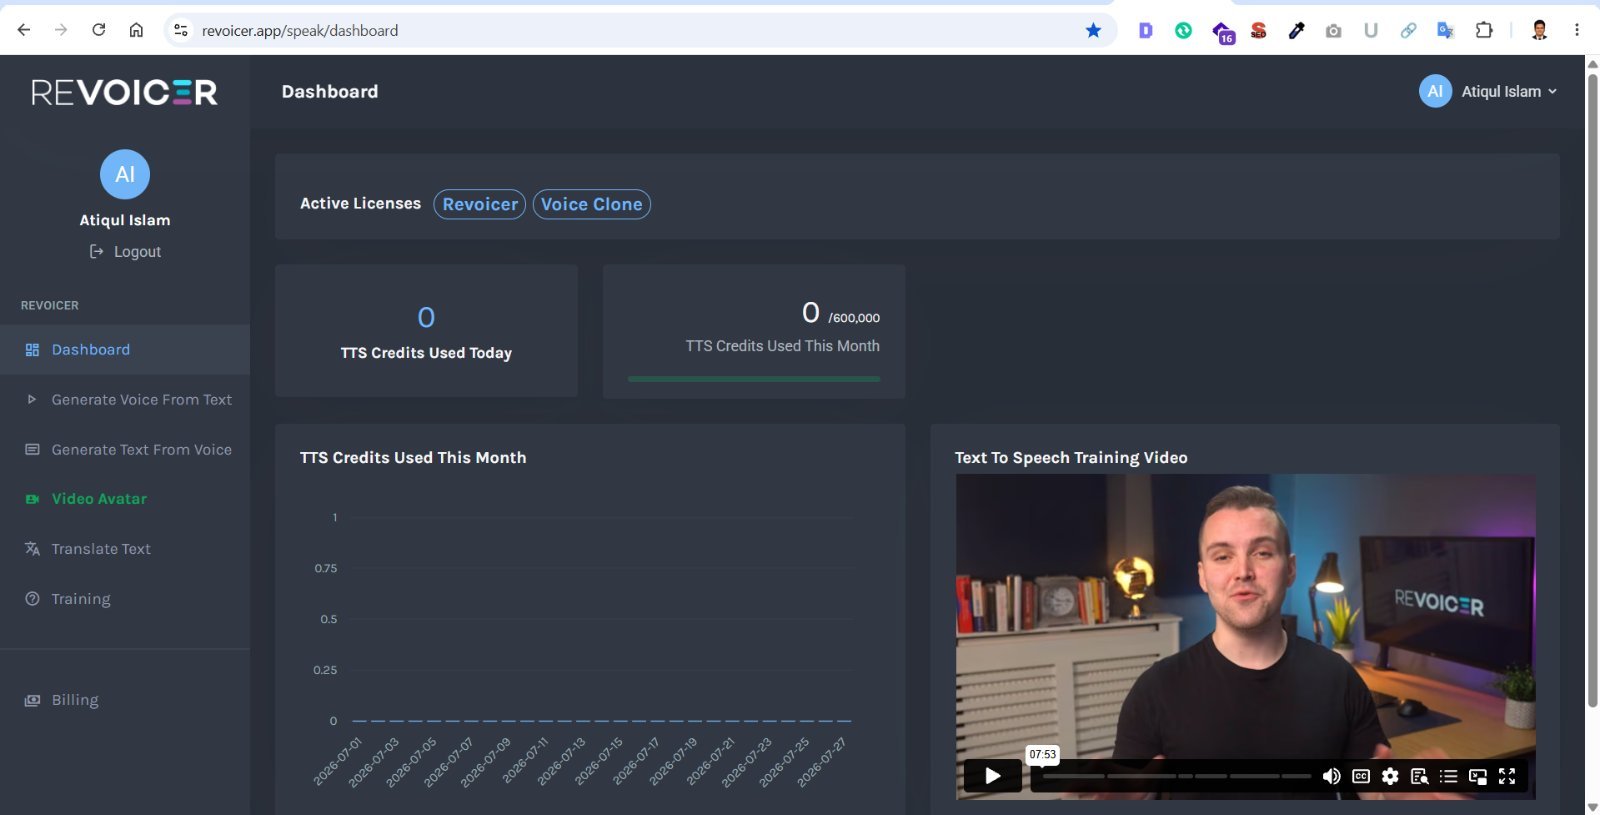Enable picture-in-picture for the video

pos(1478,776)
